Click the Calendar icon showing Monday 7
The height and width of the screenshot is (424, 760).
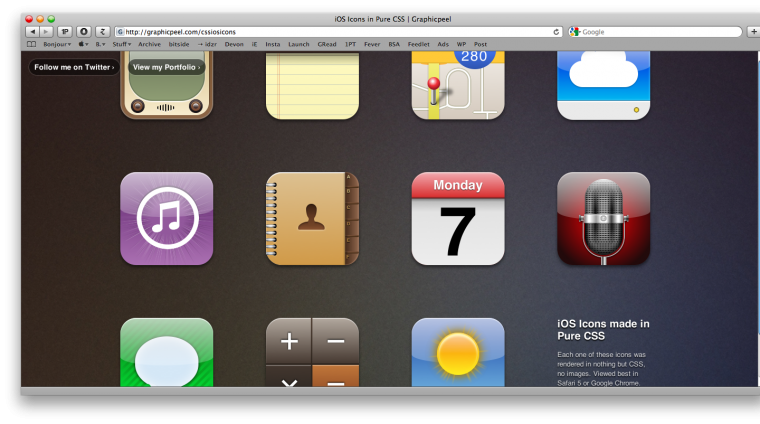pos(458,218)
